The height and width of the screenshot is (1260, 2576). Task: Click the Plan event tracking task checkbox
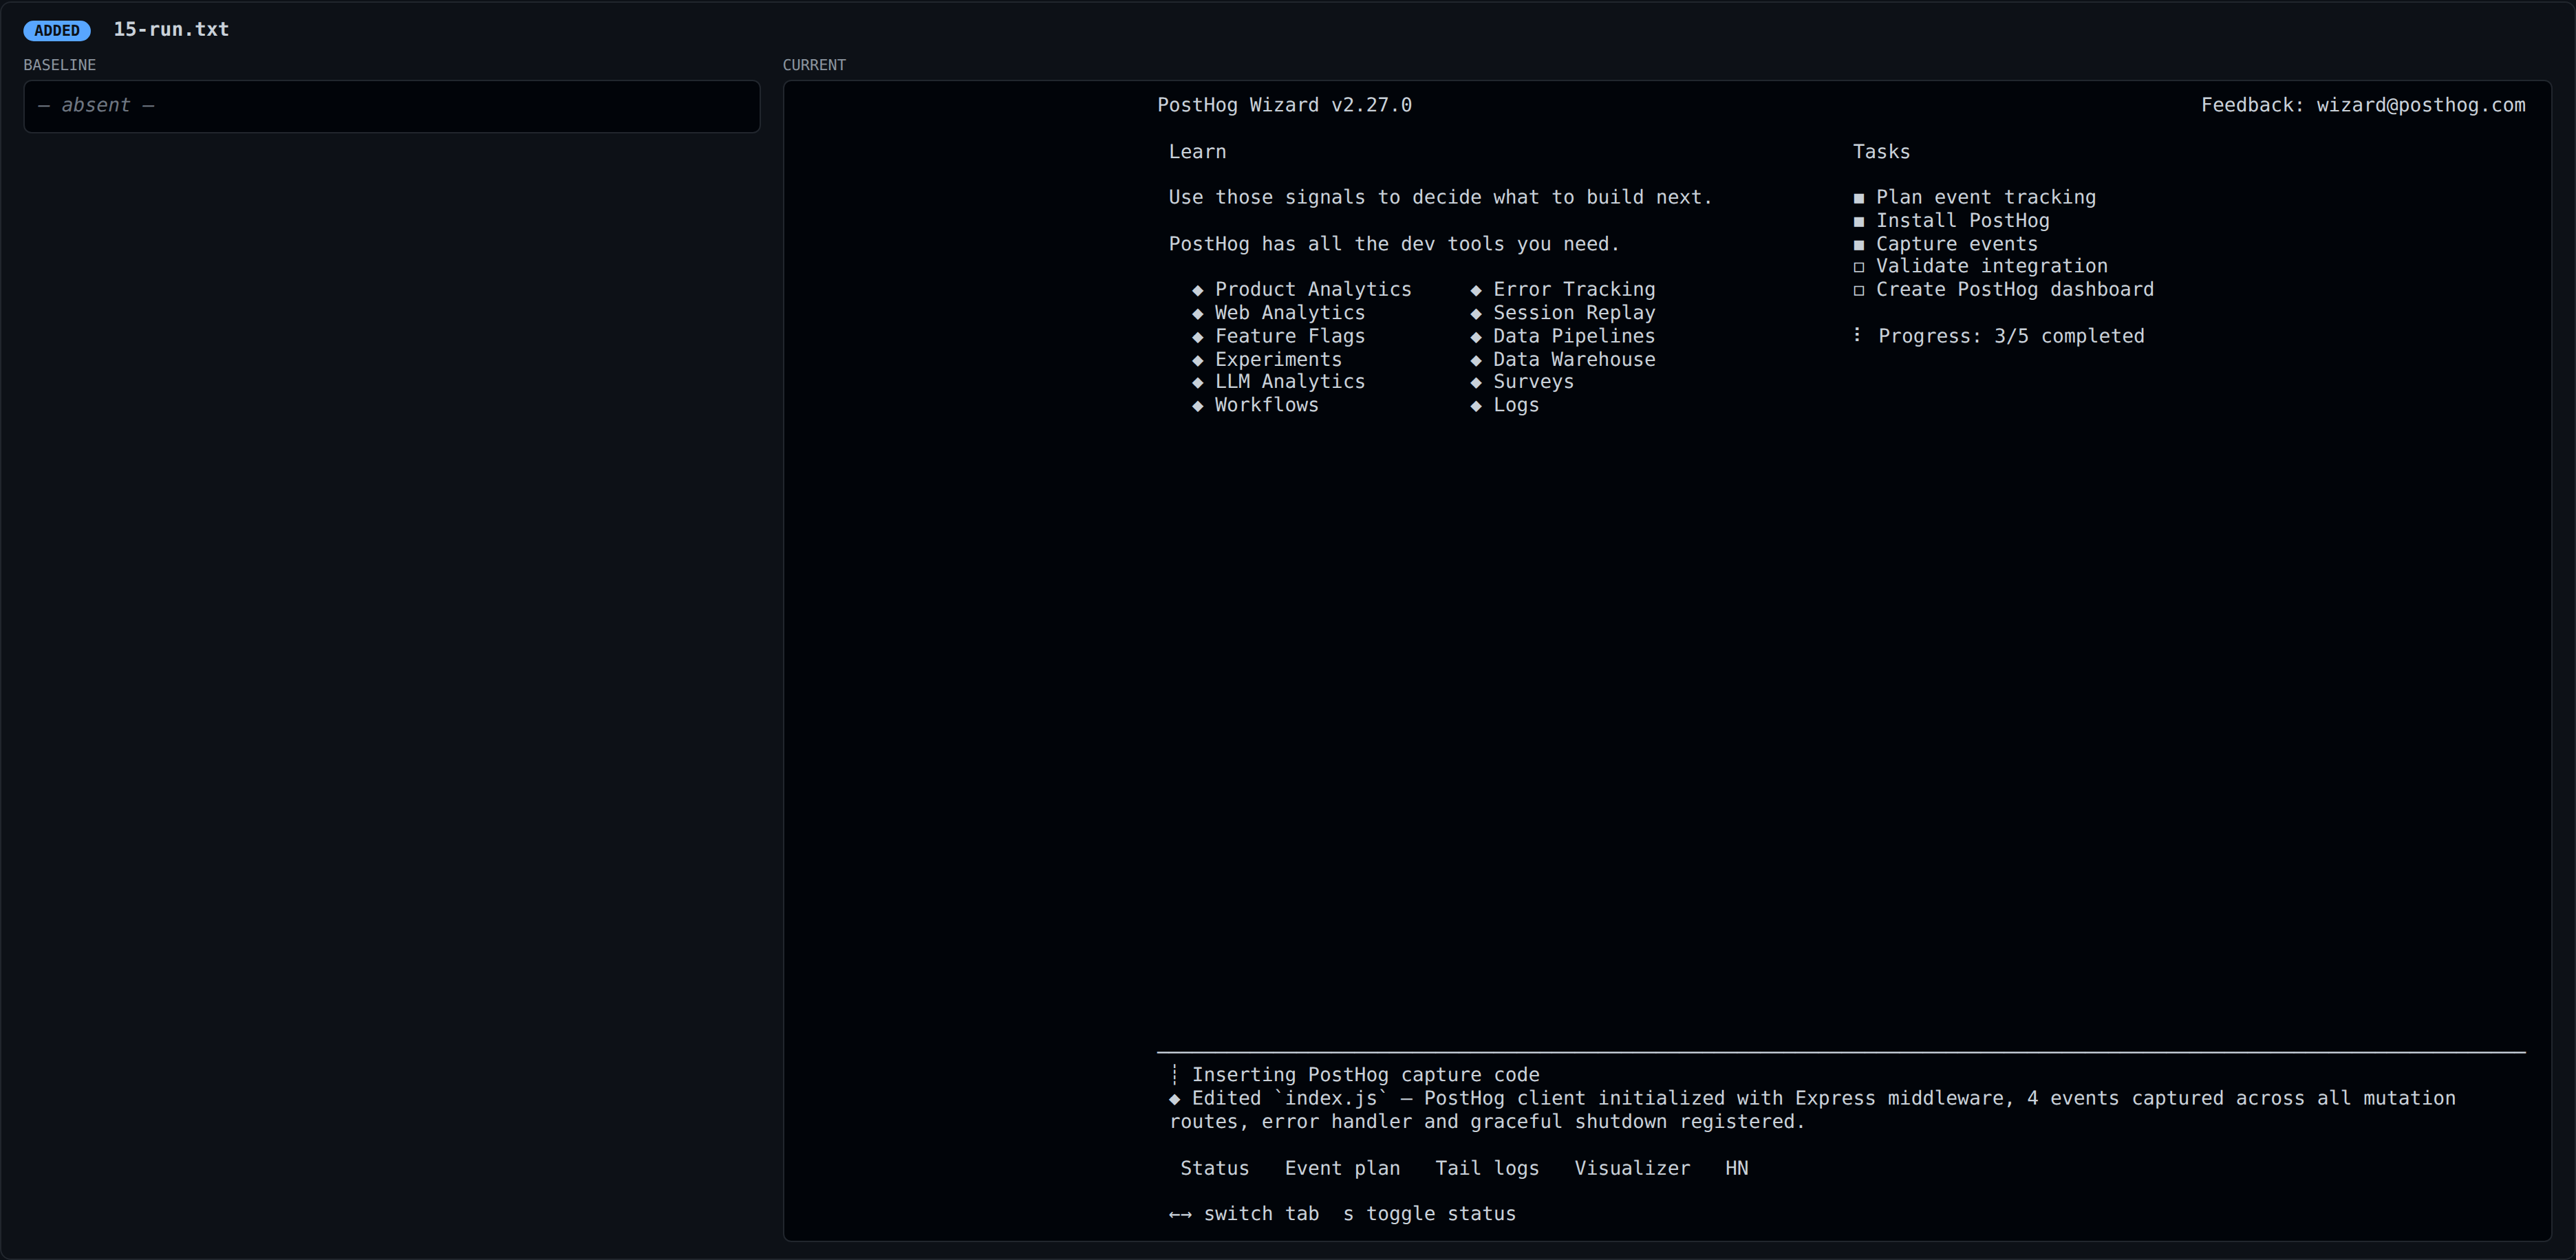coord(1859,198)
